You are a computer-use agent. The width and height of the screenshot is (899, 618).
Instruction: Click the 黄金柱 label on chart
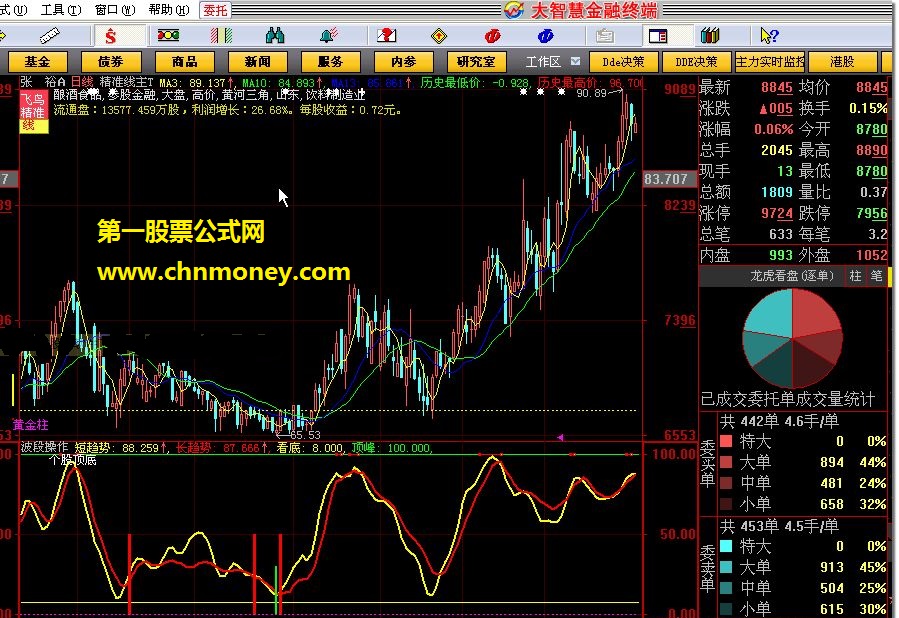point(30,425)
